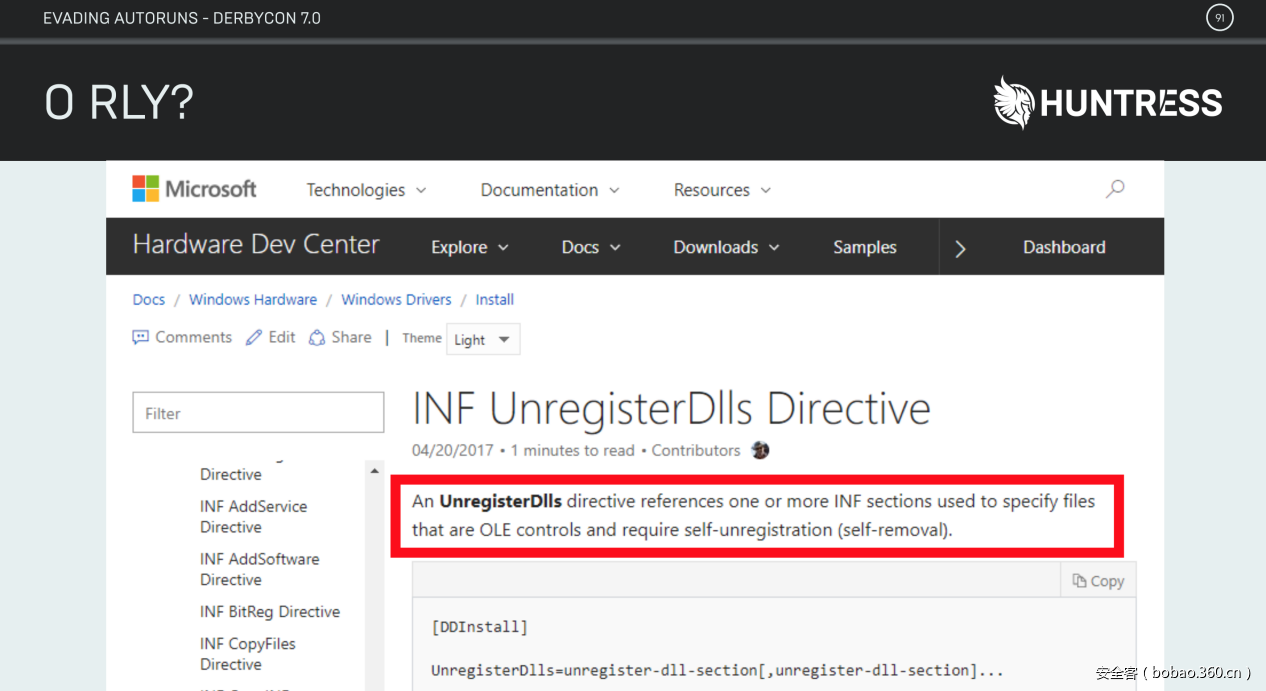
Task: Click the Microsoft logo
Action: pos(194,189)
